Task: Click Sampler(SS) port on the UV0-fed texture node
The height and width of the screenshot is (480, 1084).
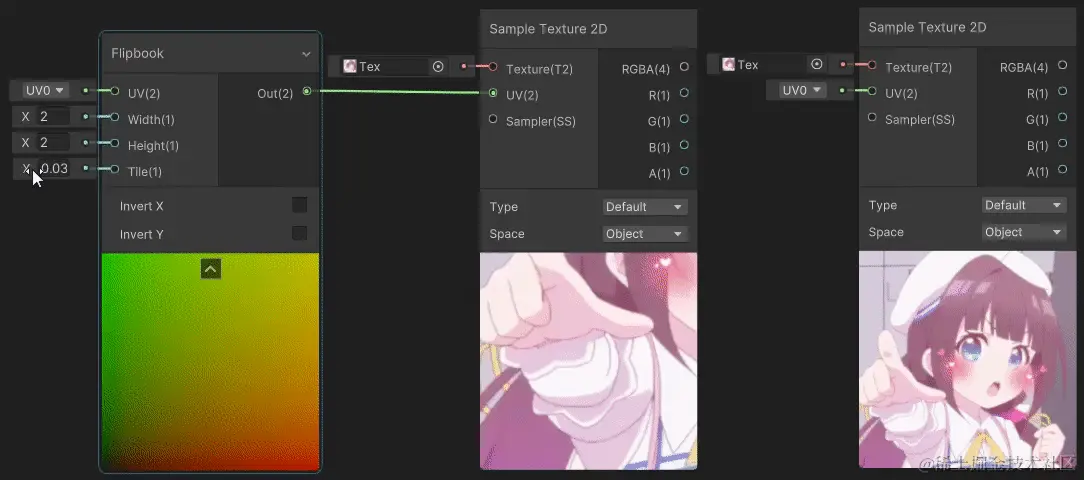Action: point(872,117)
